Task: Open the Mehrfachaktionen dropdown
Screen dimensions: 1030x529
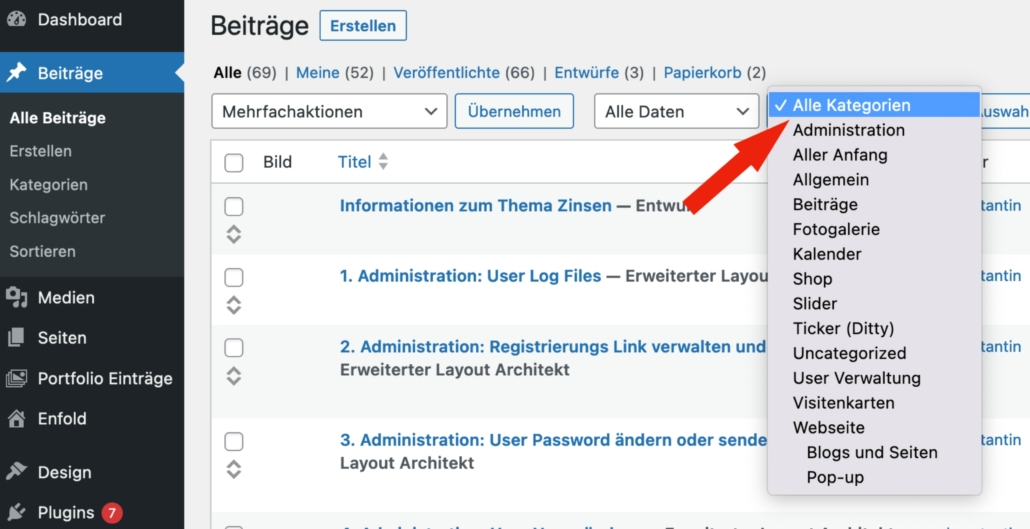Action: click(x=329, y=112)
